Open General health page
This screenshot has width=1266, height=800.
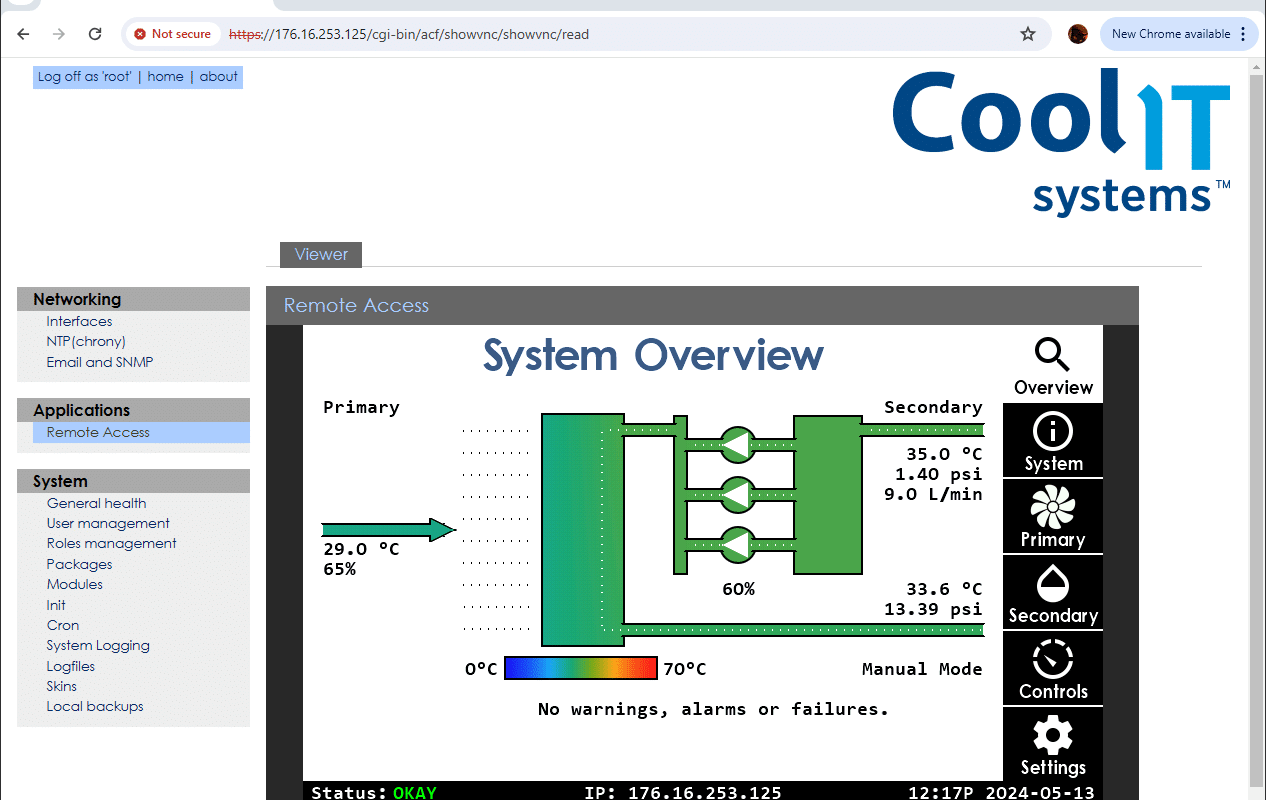tap(96, 503)
